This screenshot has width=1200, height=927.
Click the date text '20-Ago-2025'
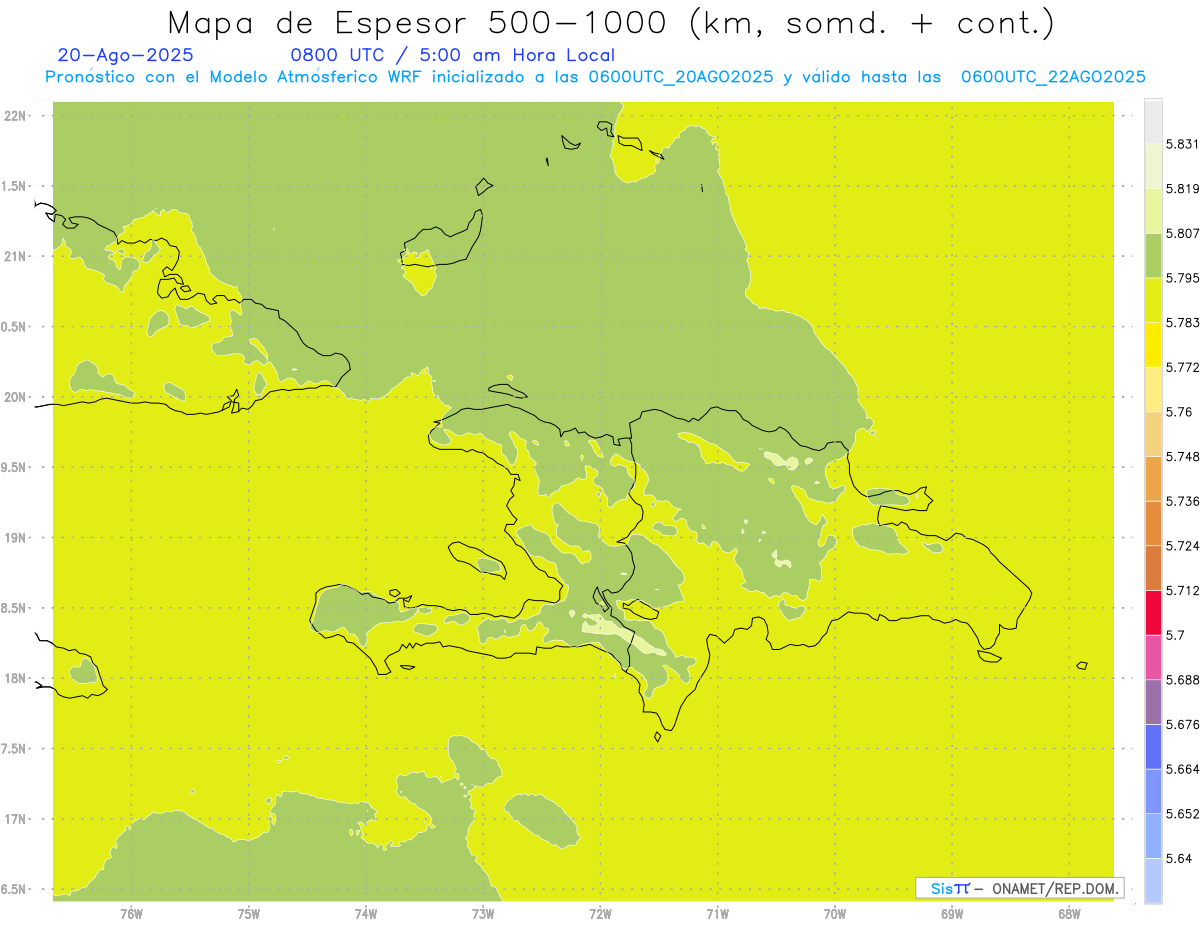pos(126,55)
